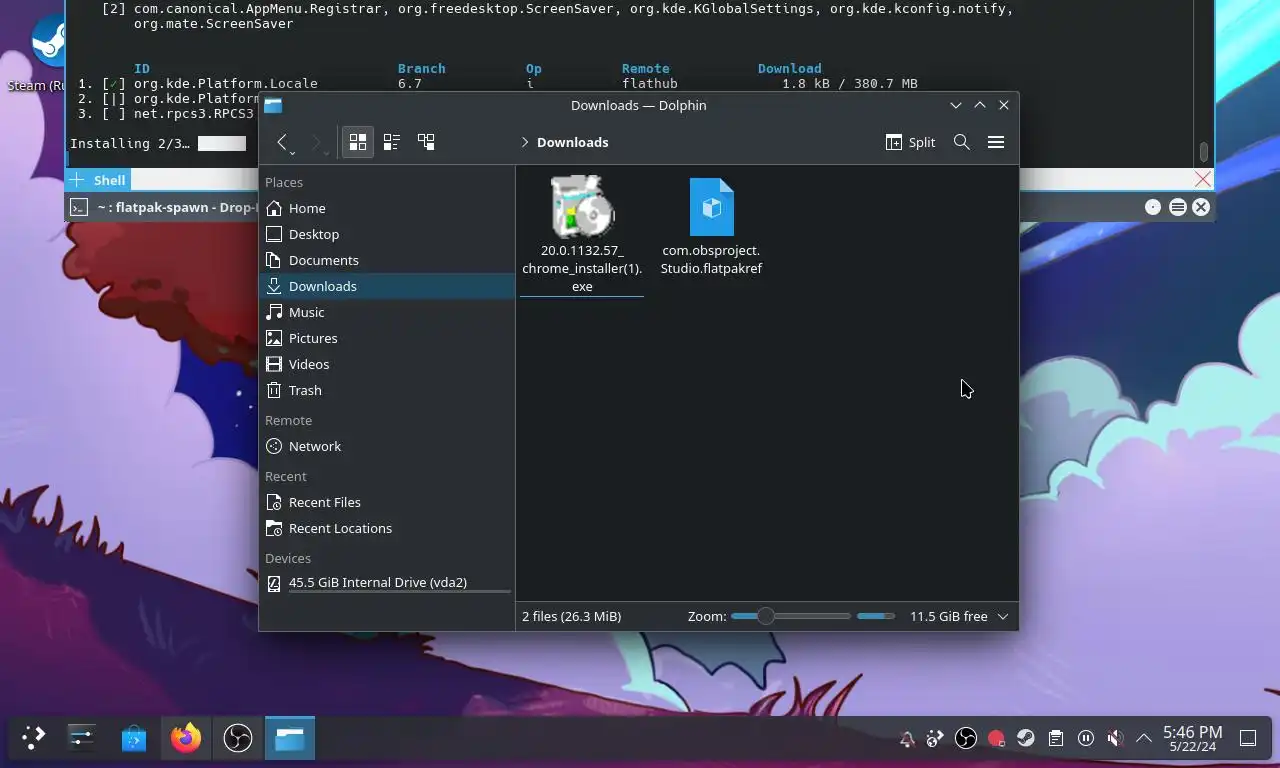Select the Shell tab in terminal
The width and height of the screenshot is (1280, 768).
109,180
